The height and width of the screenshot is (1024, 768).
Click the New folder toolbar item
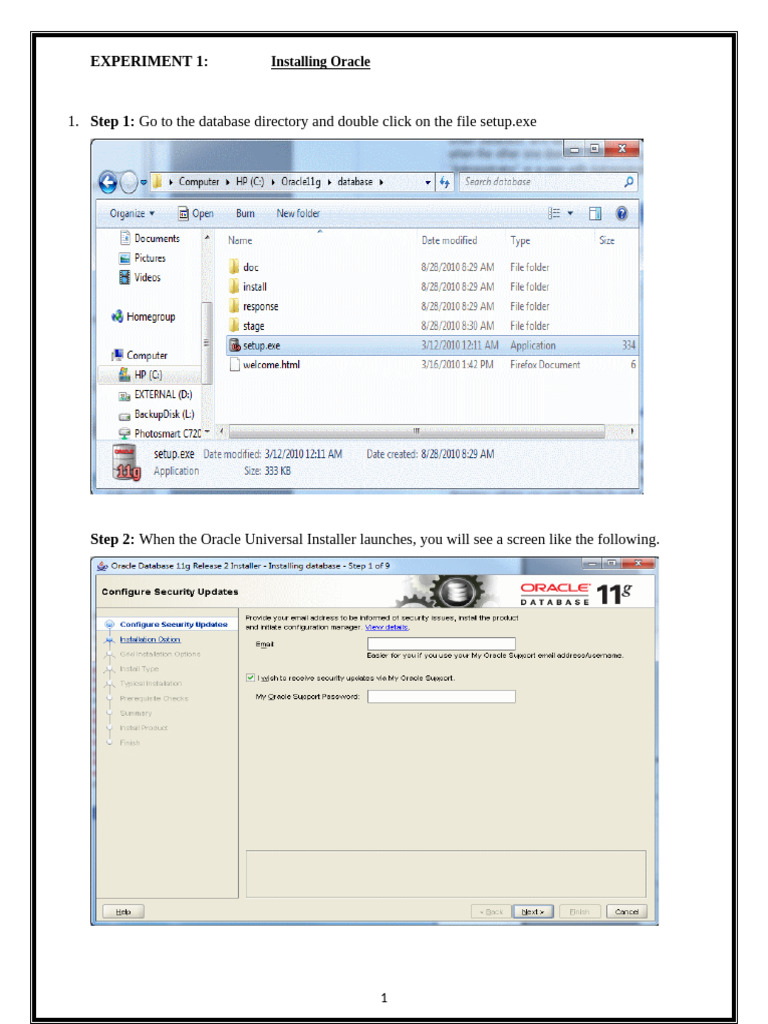(298, 213)
